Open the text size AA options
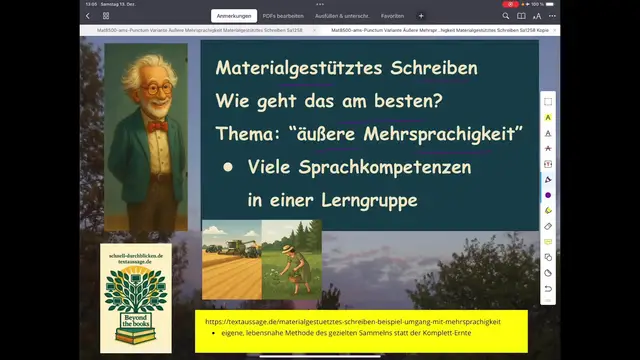The height and width of the screenshot is (360, 640). click(537, 16)
